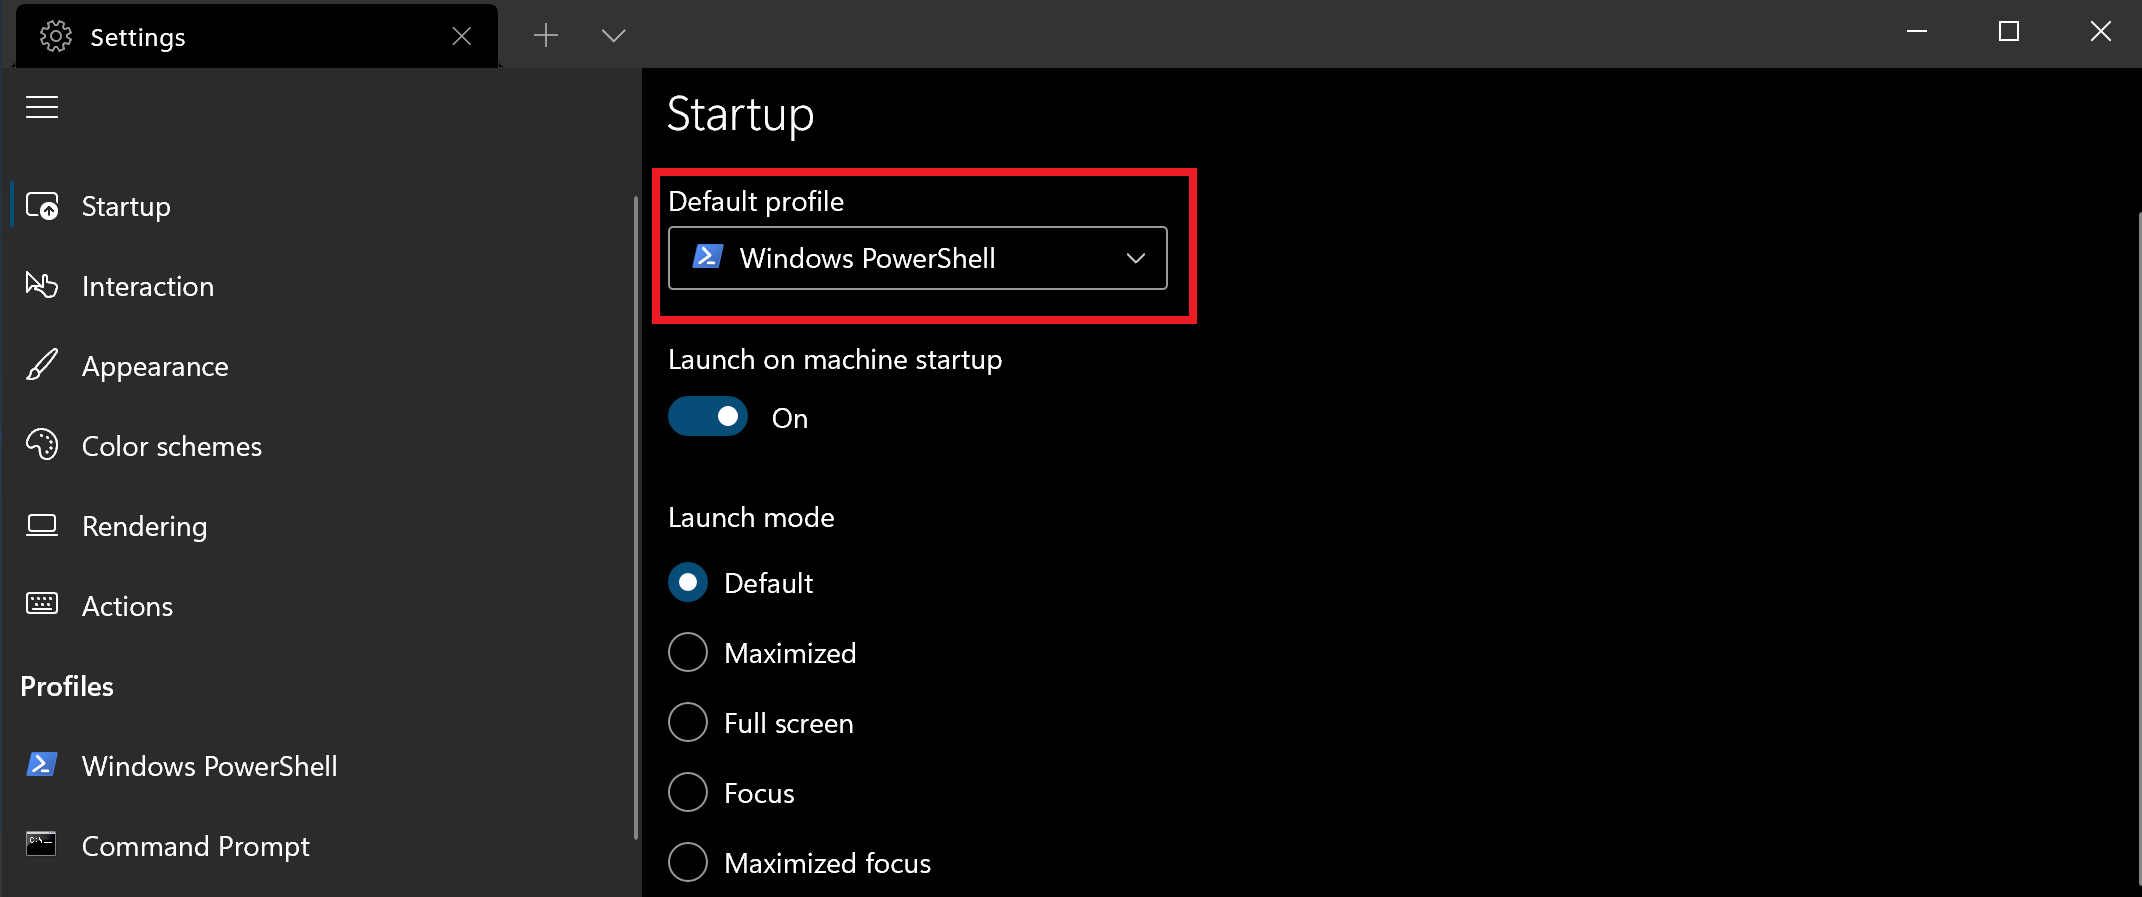Select Default launch mode radio button
The image size is (2142, 897).
click(688, 583)
